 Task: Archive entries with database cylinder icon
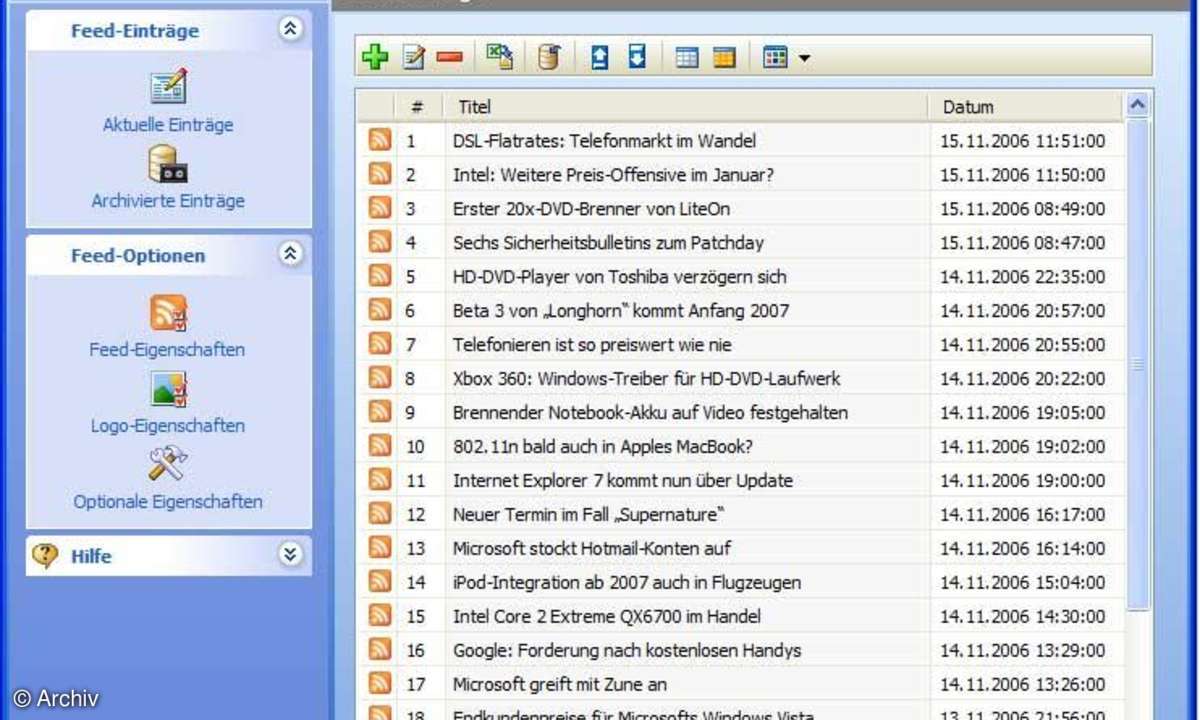pyautogui.click(x=548, y=57)
